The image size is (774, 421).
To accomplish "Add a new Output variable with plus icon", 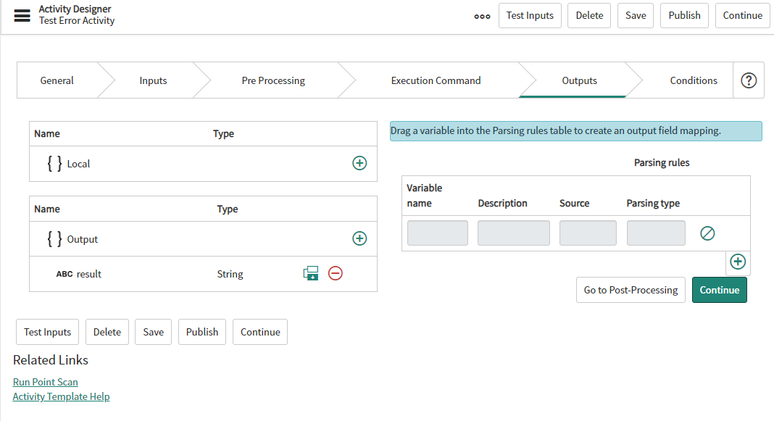I will click(359, 238).
